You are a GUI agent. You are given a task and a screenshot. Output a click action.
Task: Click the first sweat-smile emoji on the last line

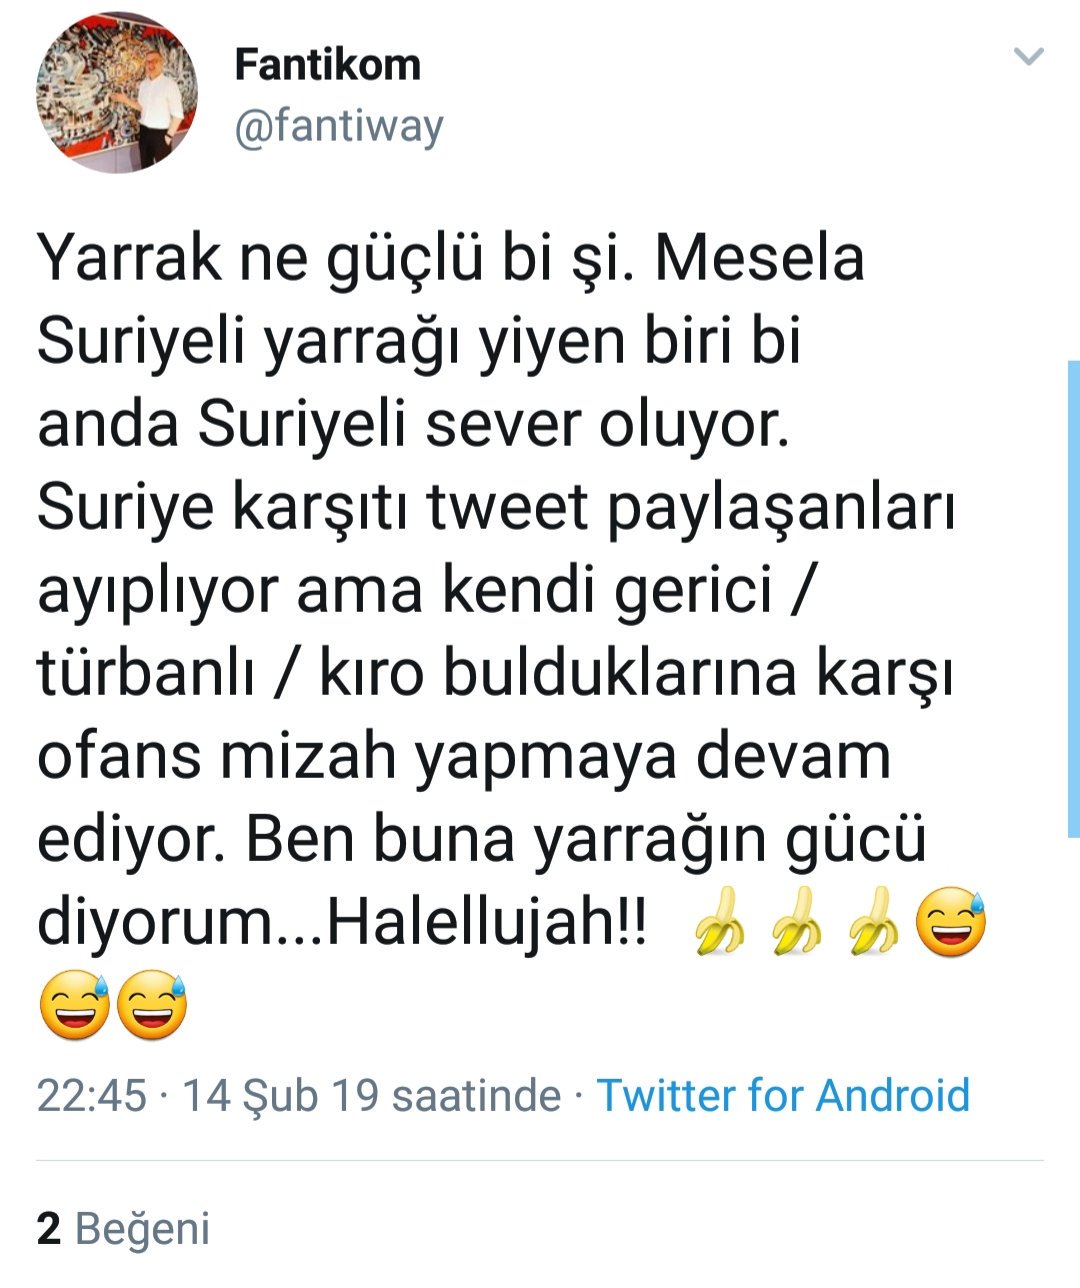74,1004
